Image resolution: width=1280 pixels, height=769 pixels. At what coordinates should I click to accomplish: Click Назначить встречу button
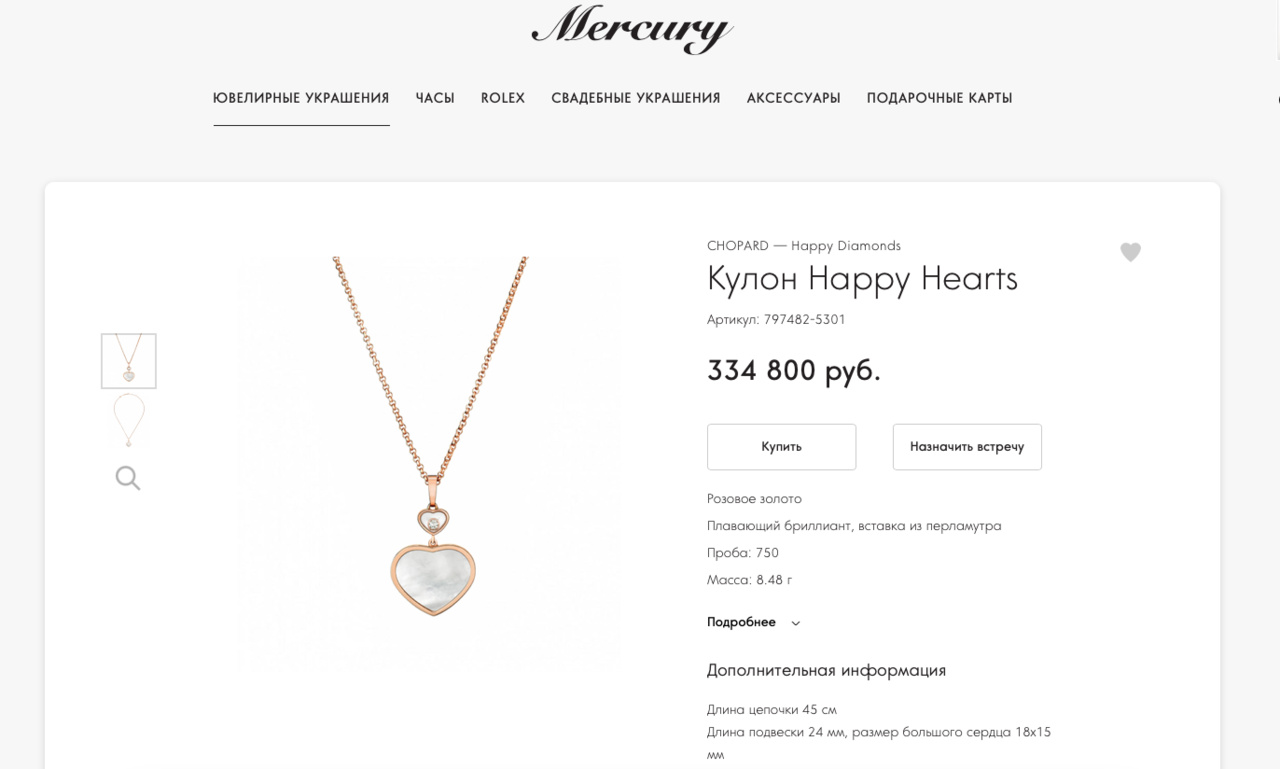pyautogui.click(x=967, y=447)
